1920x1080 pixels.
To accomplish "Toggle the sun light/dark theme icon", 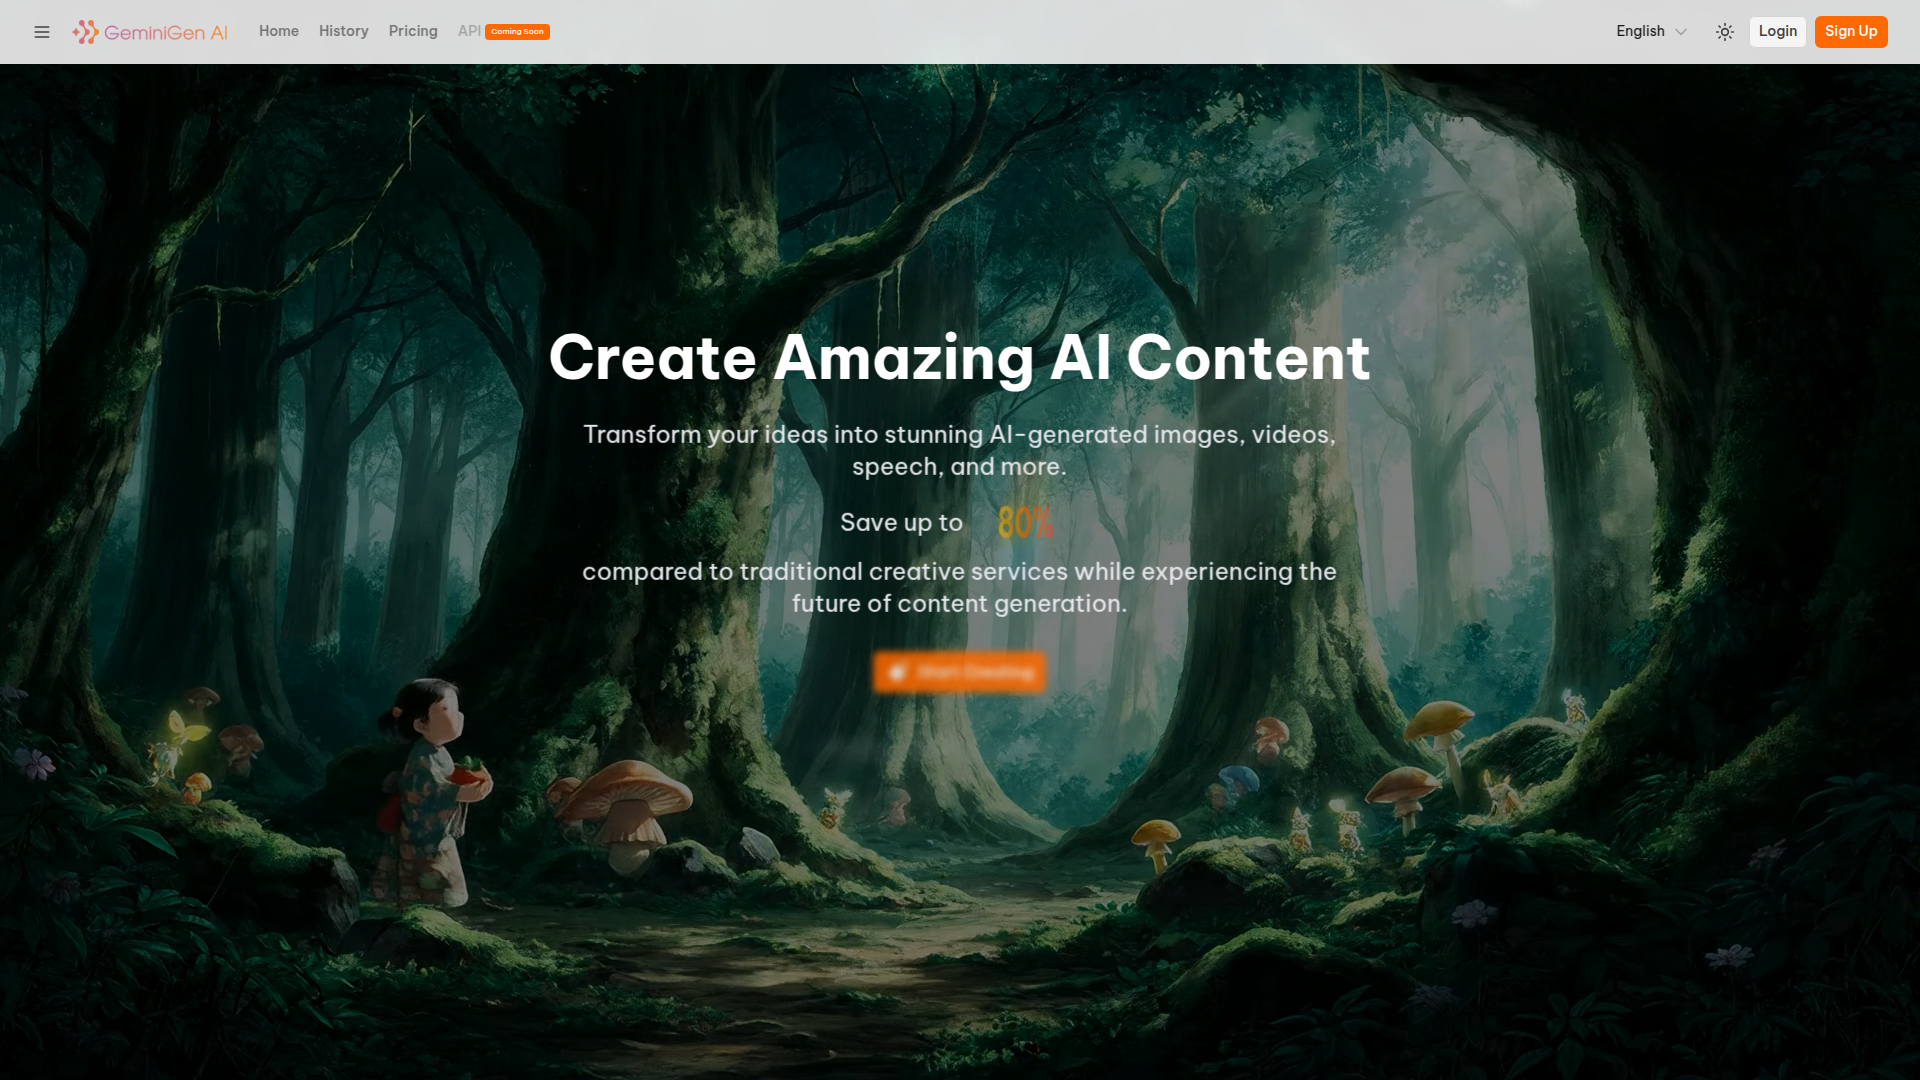I will coord(1725,32).
